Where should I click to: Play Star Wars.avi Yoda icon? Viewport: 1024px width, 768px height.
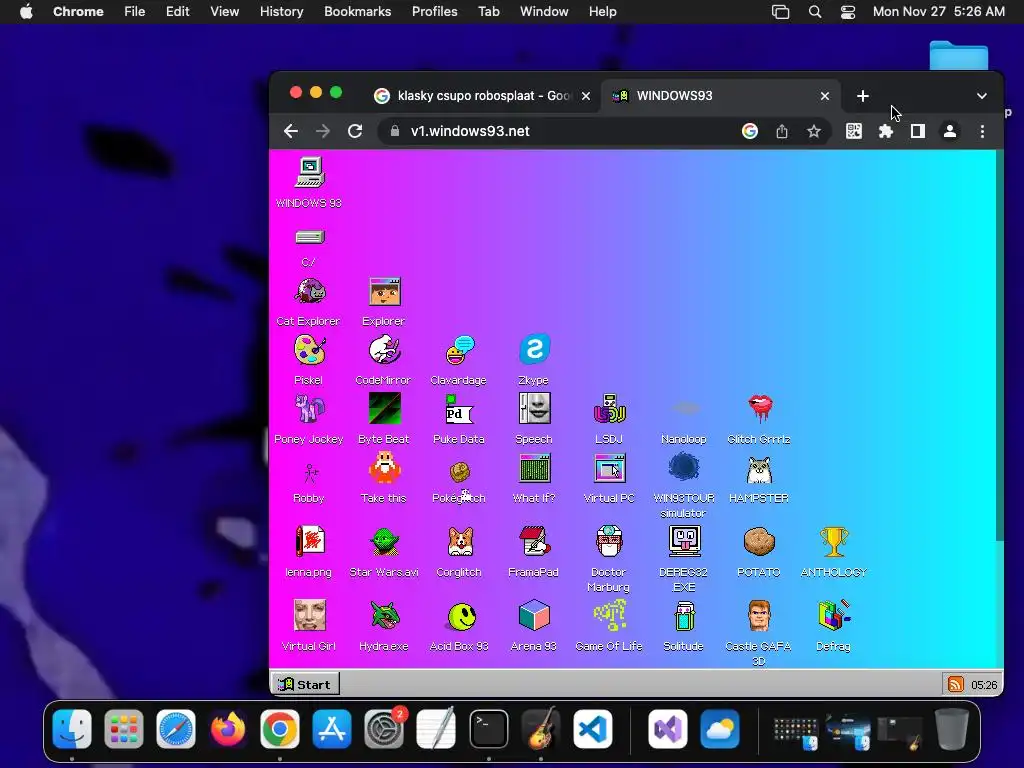point(384,541)
